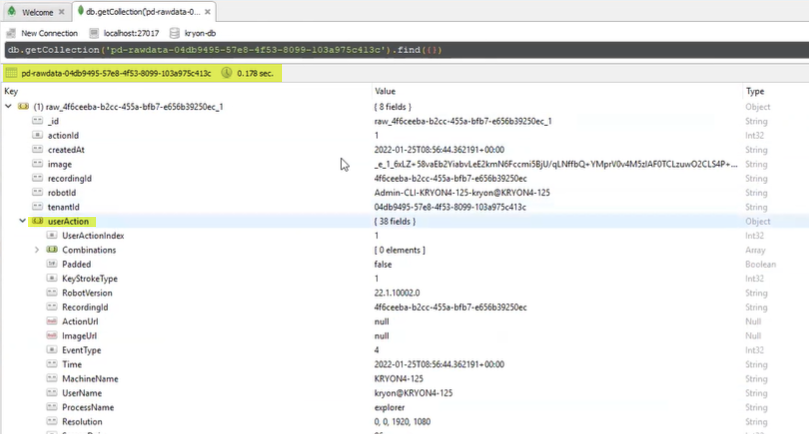Click the Combinations array field icon
The height and width of the screenshot is (434, 809).
[52, 250]
